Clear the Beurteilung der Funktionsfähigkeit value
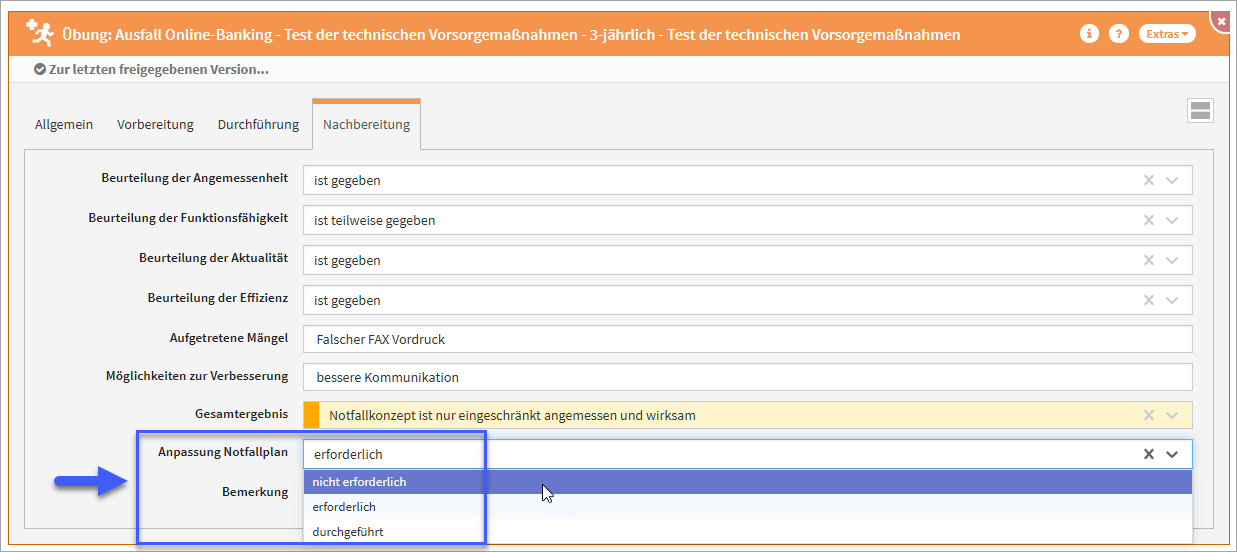 pyautogui.click(x=1148, y=220)
